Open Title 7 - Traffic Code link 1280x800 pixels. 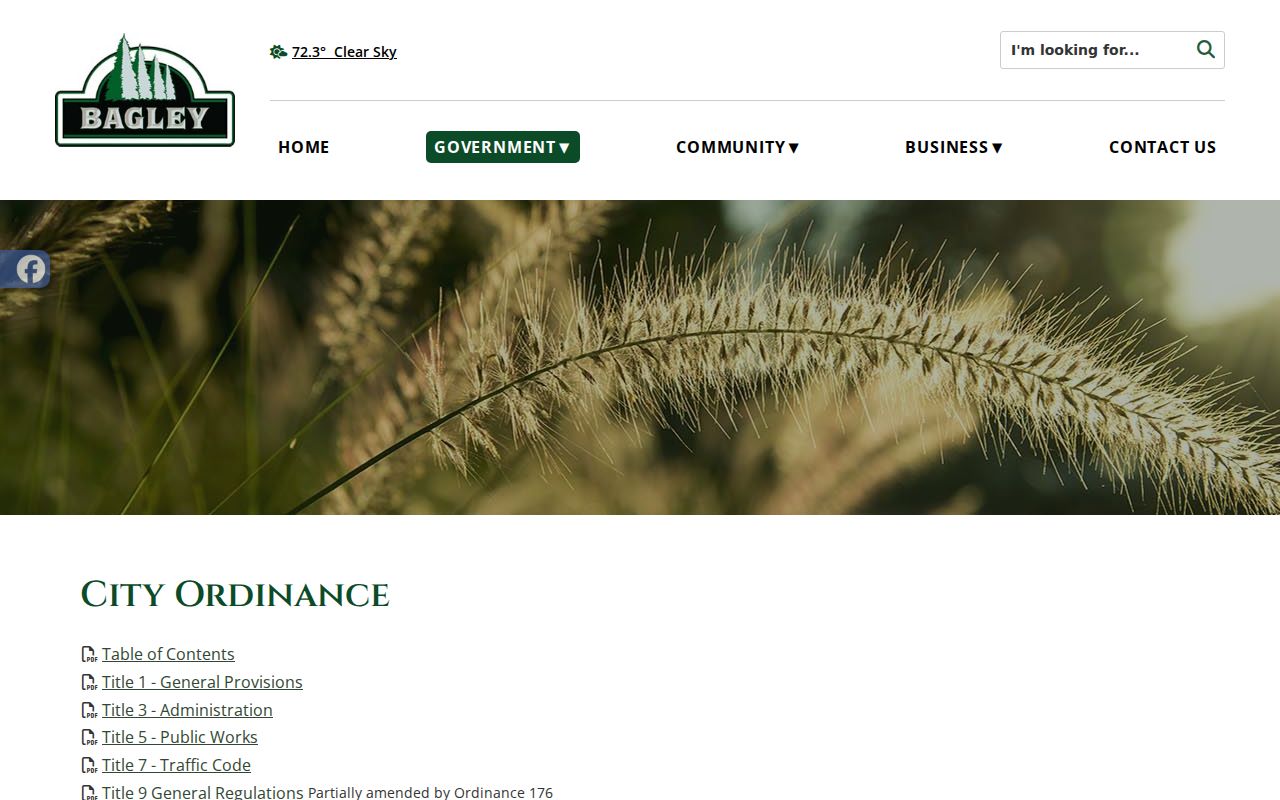point(176,765)
